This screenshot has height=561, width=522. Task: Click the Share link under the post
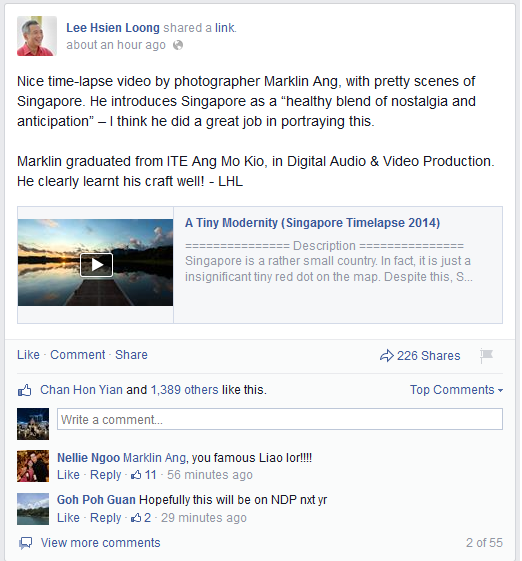tap(131, 355)
